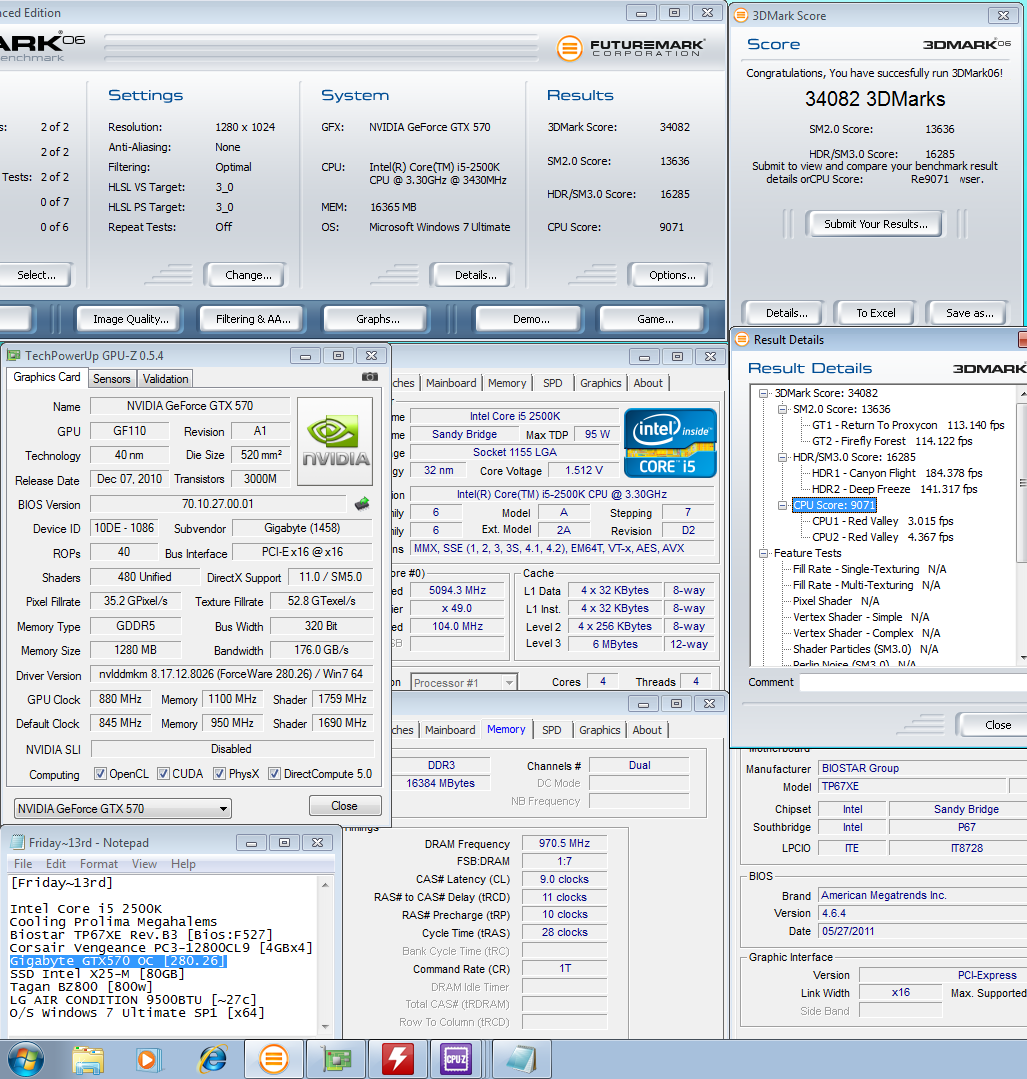Open the About tab in upper CPU-Z window
Screen dimensions: 1027x1079
click(648, 383)
